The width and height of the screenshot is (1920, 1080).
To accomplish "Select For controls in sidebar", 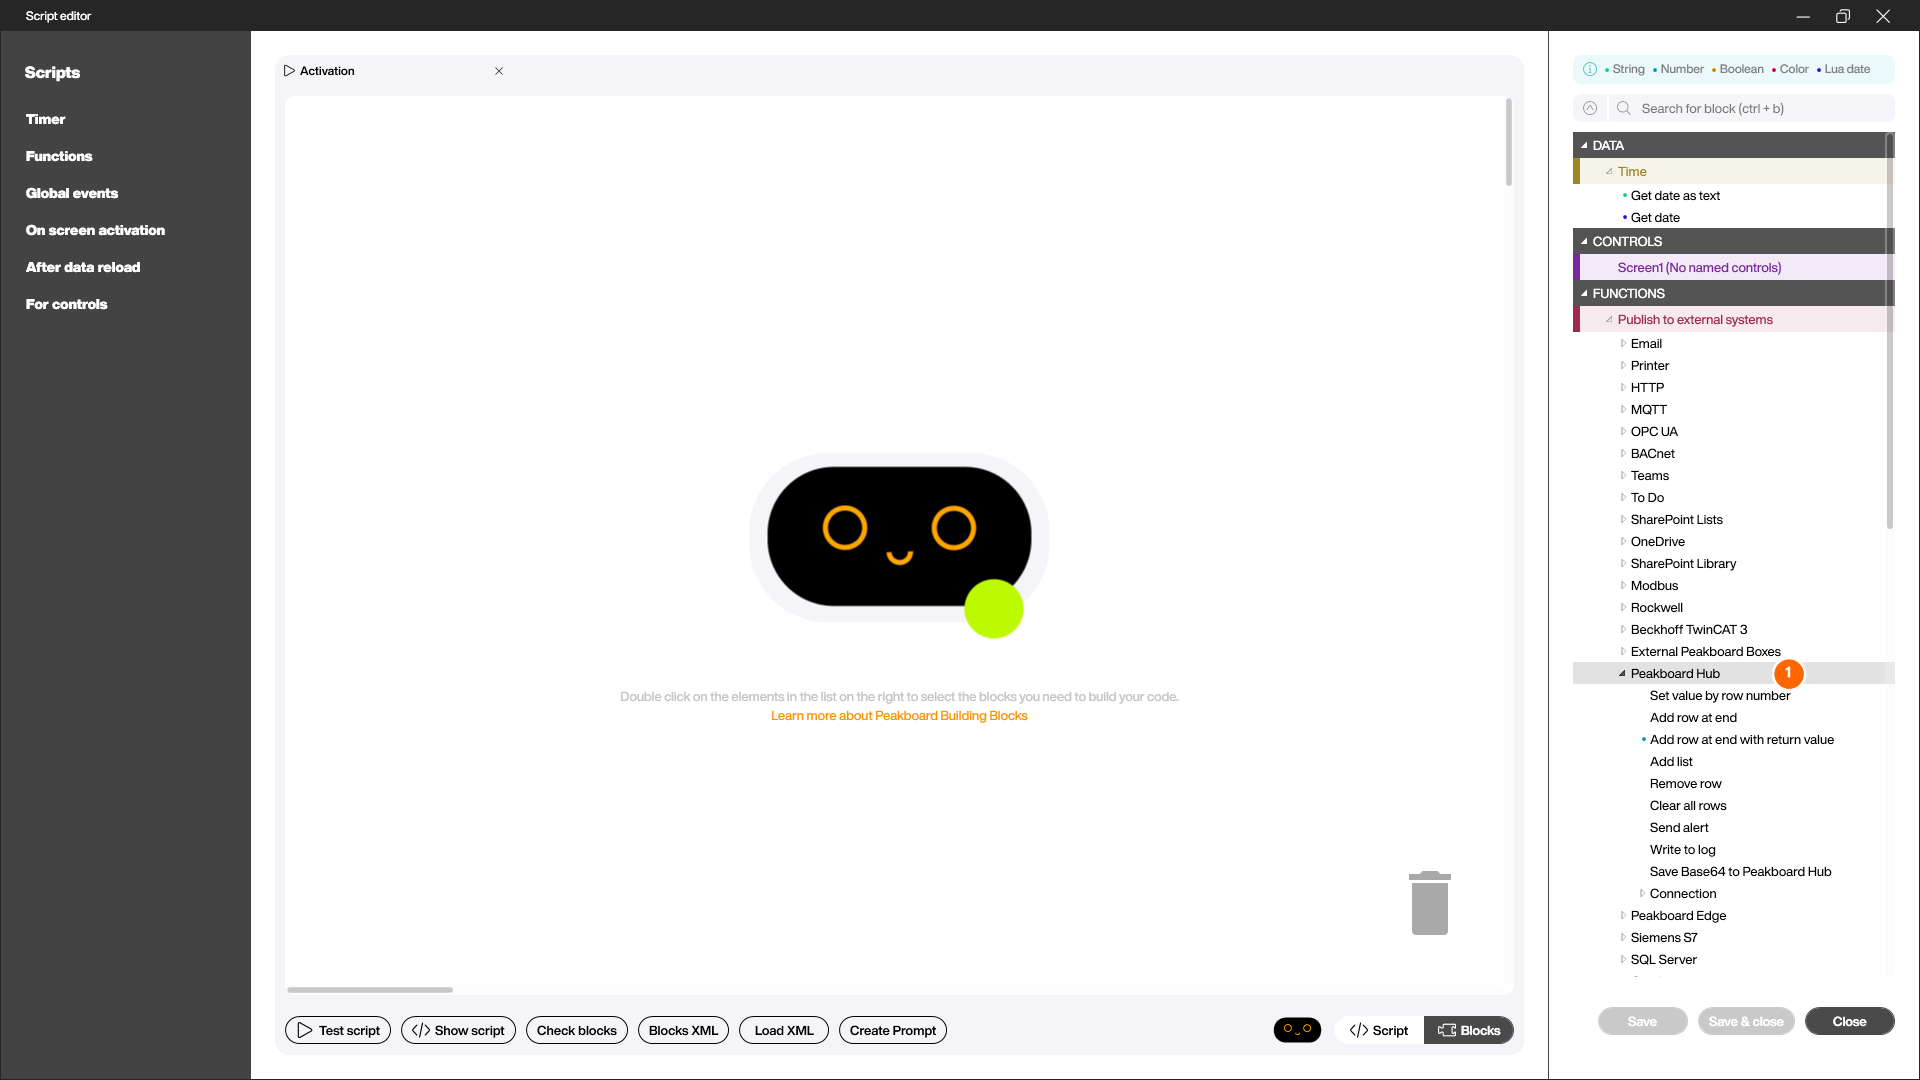I will (x=66, y=304).
